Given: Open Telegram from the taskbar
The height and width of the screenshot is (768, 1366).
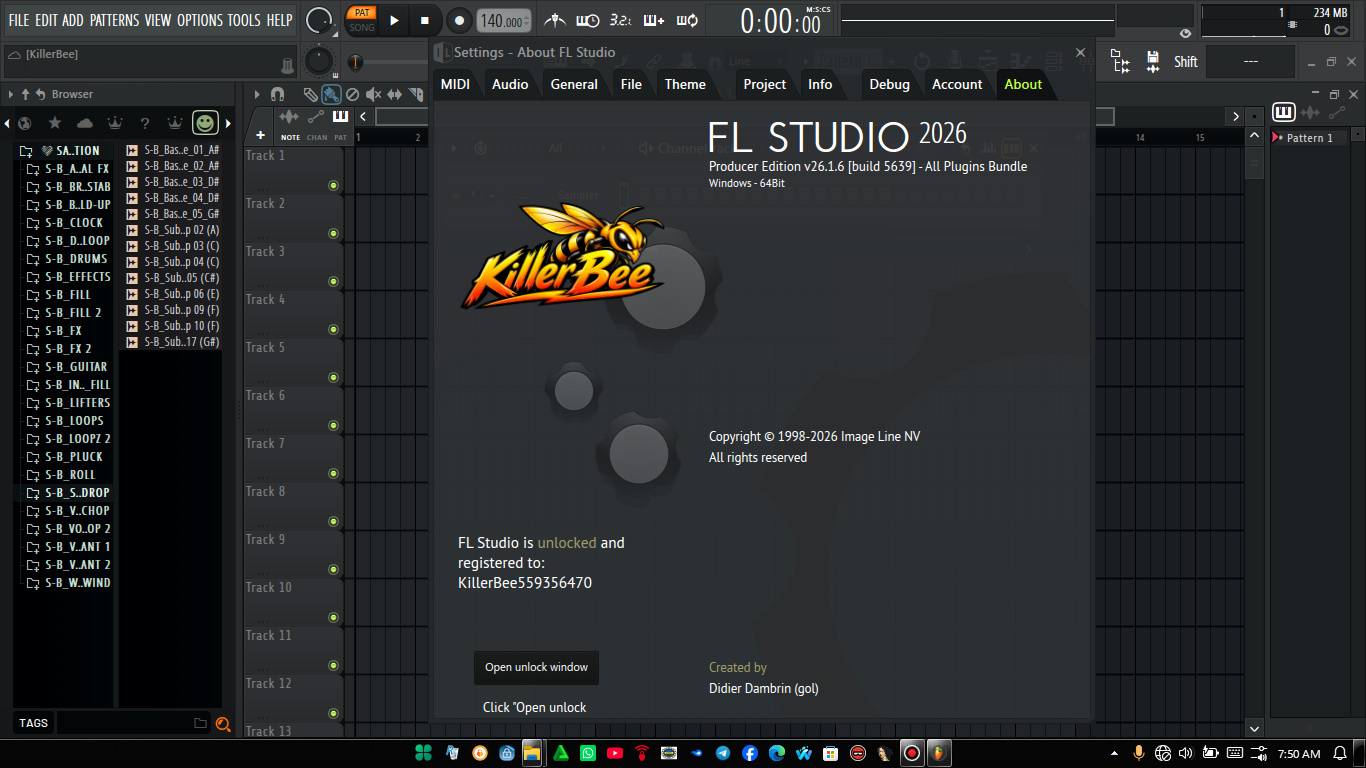Looking at the screenshot, I should [x=723, y=753].
